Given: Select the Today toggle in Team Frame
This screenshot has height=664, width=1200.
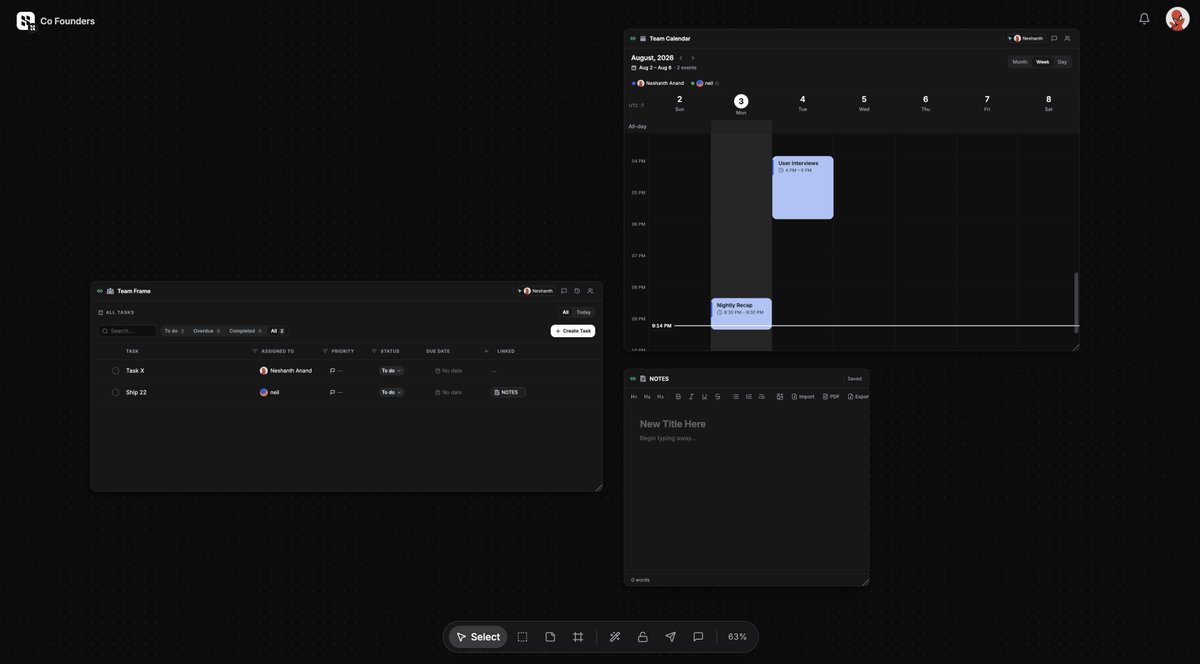Looking at the screenshot, I should point(583,312).
